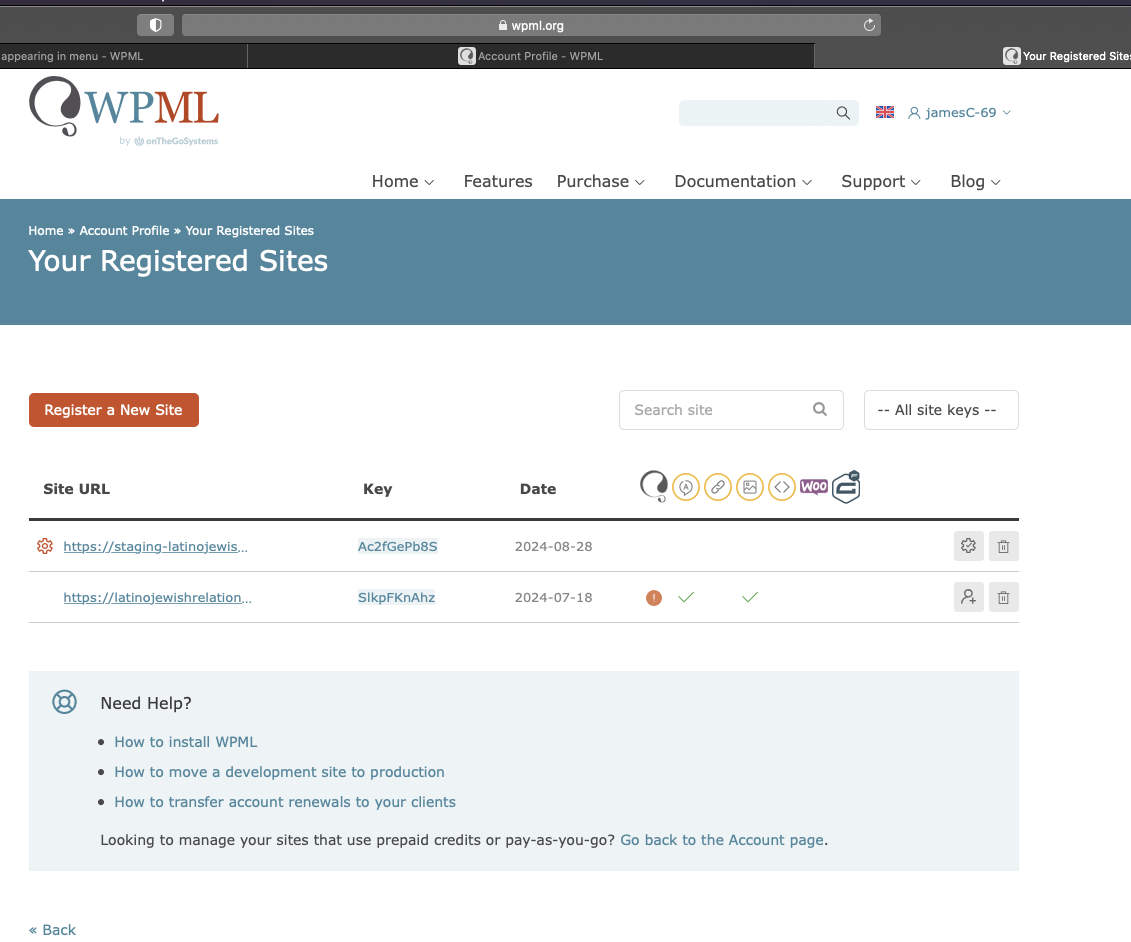The width and height of the screenshot is (1131, 942).
Task: Expand the Home navigation menu
Action: point(402,181)
